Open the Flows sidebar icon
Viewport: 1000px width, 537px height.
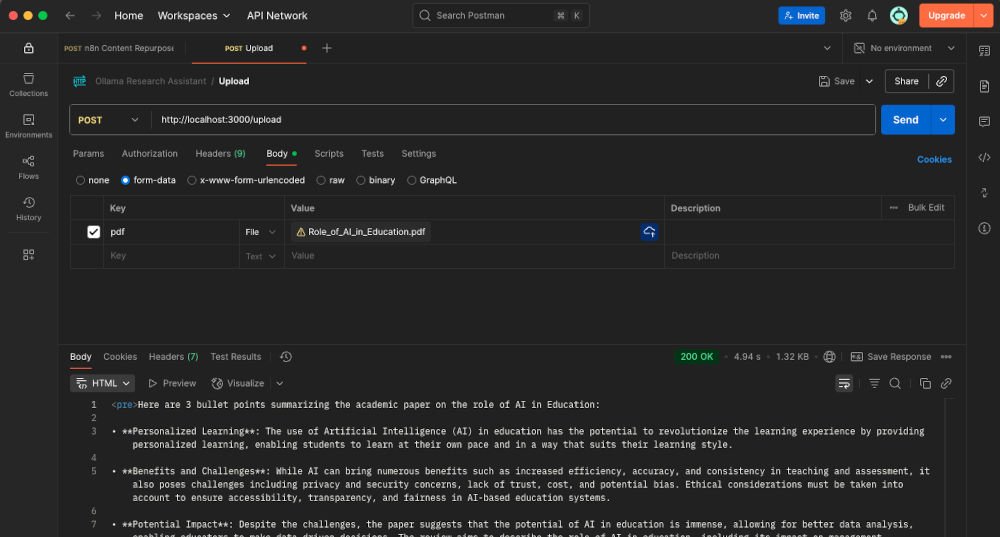tap(28, 167)
